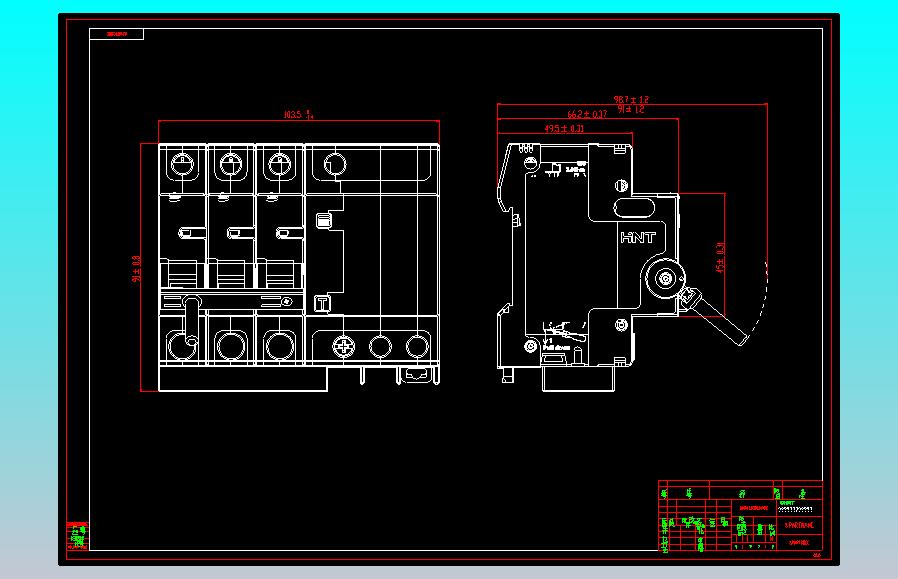Pick the 66.2 ± 0.37 dimension label
898x579 pixels.
tap(587, 115)
